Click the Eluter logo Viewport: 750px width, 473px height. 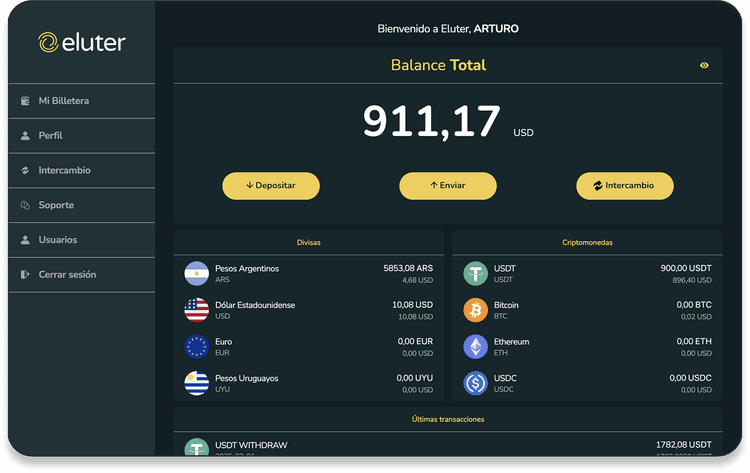click(82, 42)
